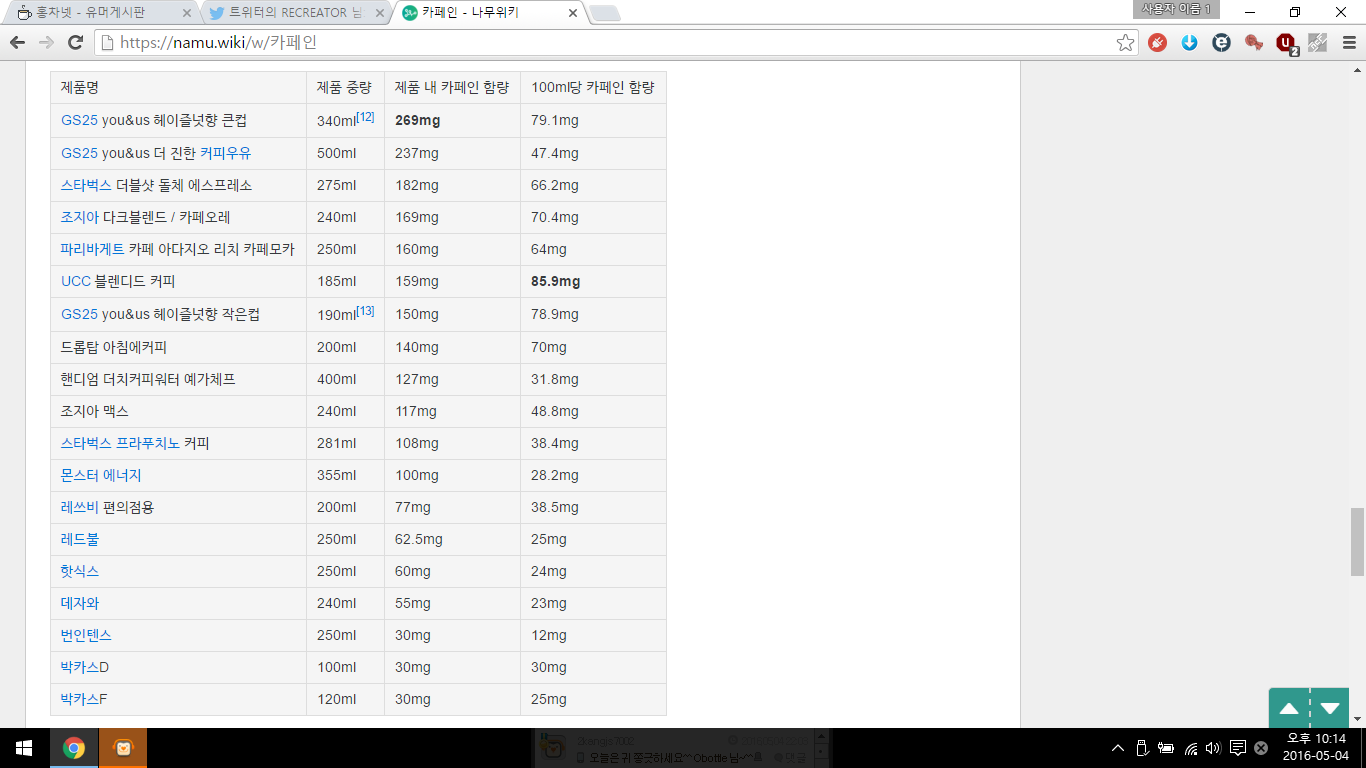The height and width of the screenshot is (768, 1366).
Task: Click the uBlock extension icon with badge 2
Action: pyautogui.click(x=1286, y=43)
